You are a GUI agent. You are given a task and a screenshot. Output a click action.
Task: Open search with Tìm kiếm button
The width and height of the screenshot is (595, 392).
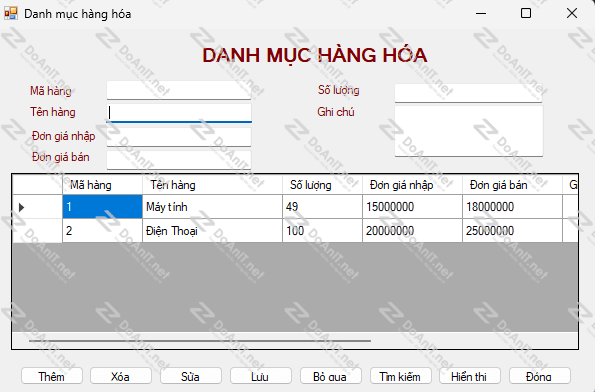tap(401, 376)
